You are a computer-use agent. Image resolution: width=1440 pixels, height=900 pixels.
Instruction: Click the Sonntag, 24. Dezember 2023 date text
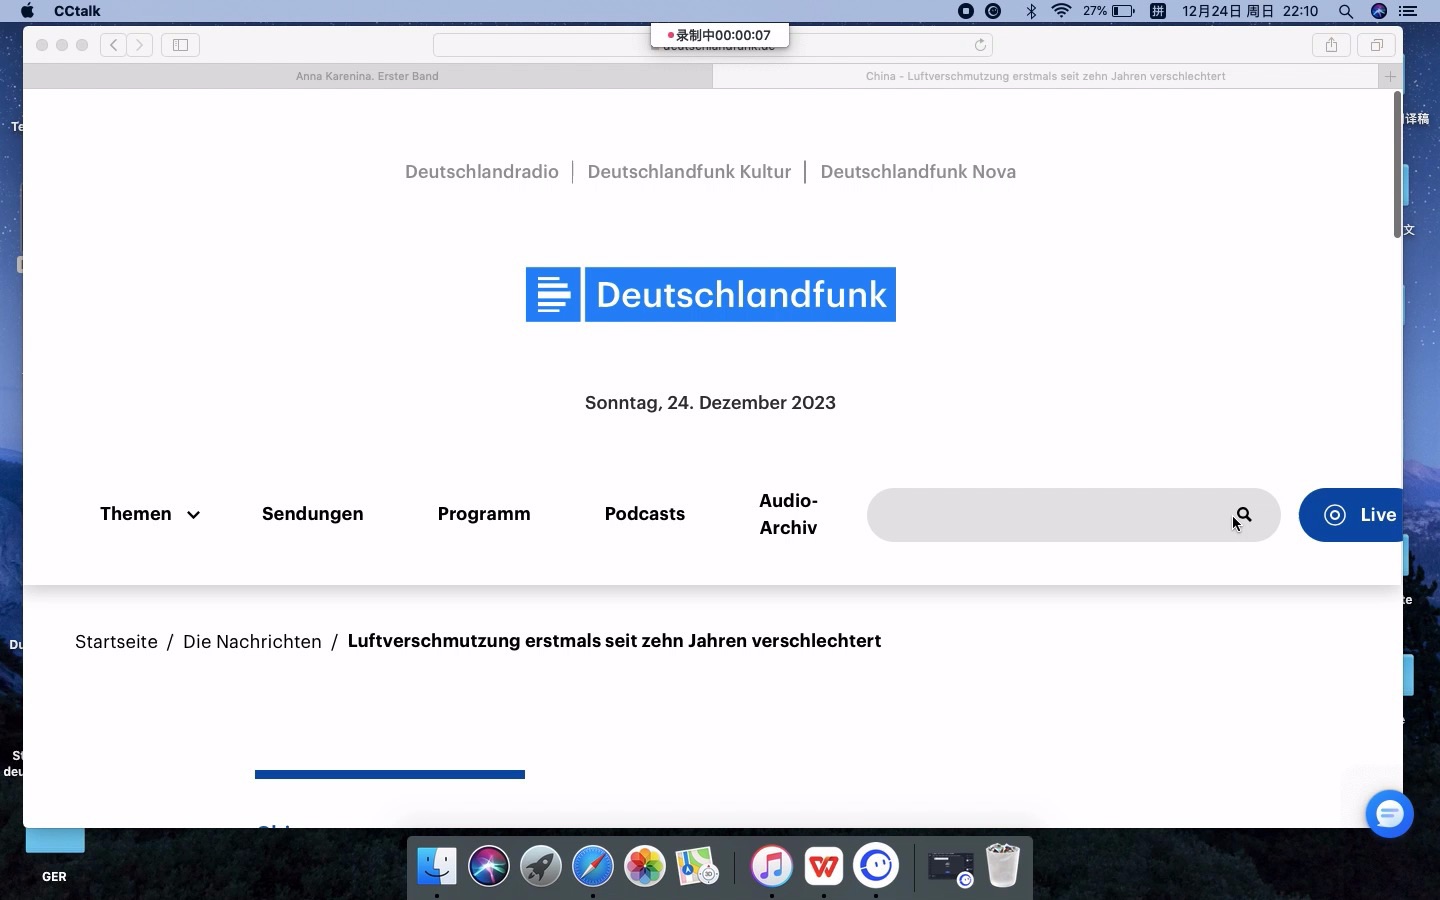710,403
